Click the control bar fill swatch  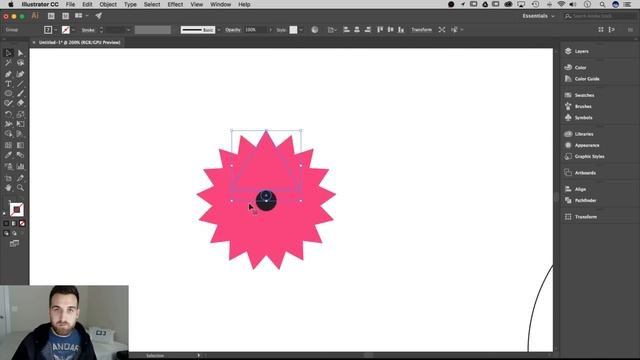pos(48,30)
